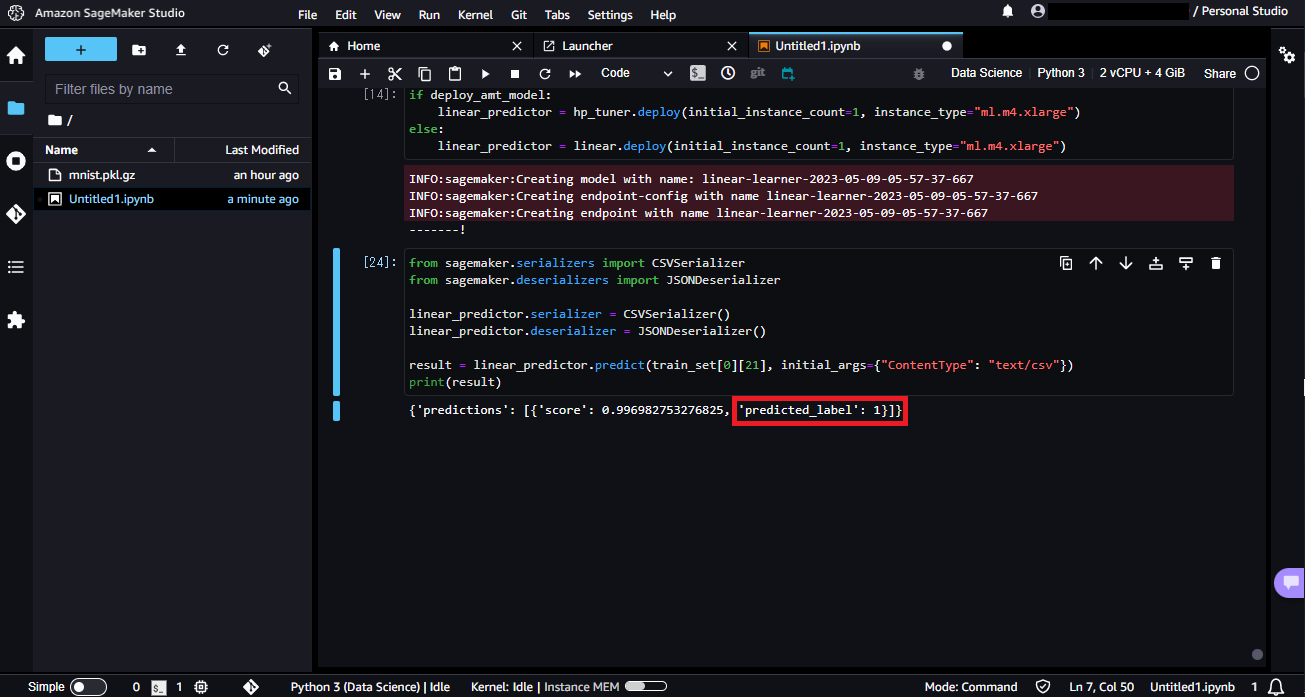Click Ln 7, Col 50 in status bar
The height and width of the screenshot is (697, 1305).
pyautogui.click(x=1101, y=687)
